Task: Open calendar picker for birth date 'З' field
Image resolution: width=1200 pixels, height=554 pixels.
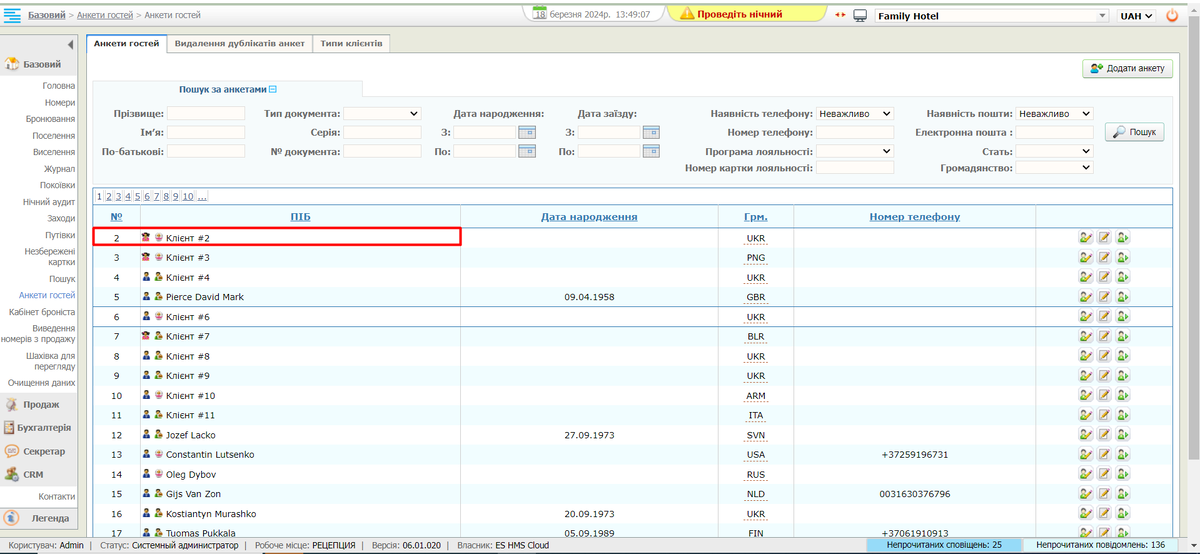Action: coord(527,132)
